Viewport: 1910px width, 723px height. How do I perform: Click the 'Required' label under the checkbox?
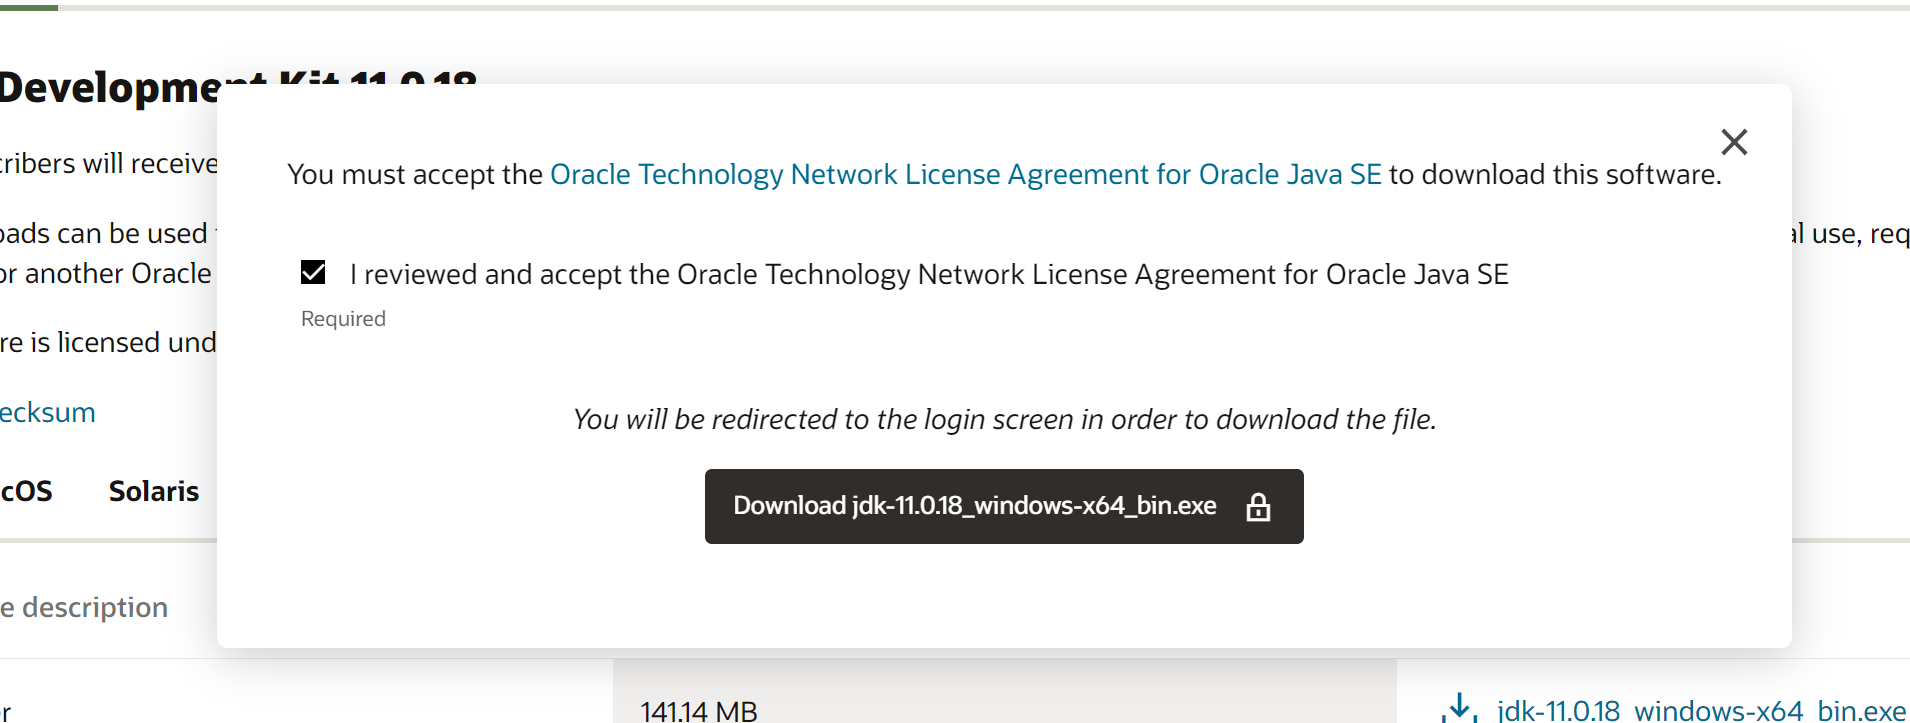click(x=343, y=319)
